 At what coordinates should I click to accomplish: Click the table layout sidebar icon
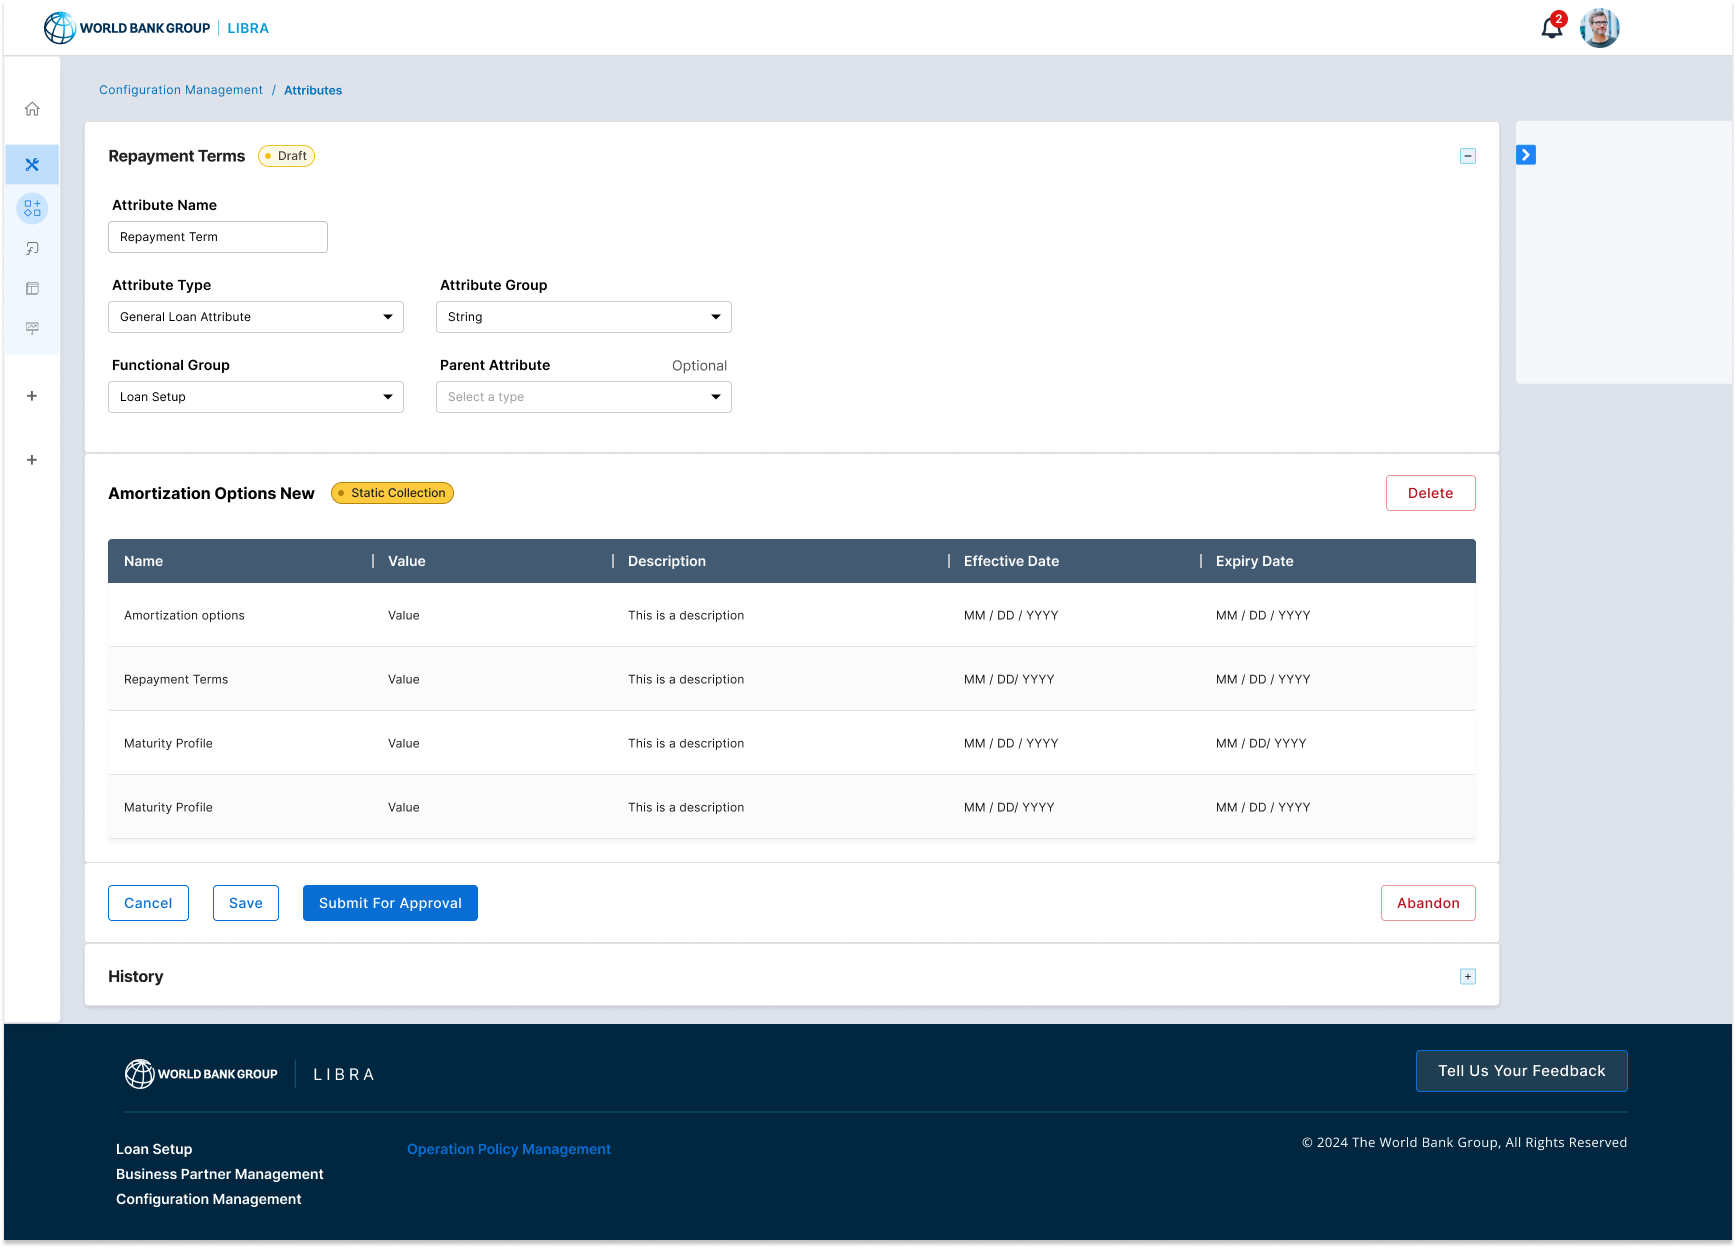(x=32, y=289)
